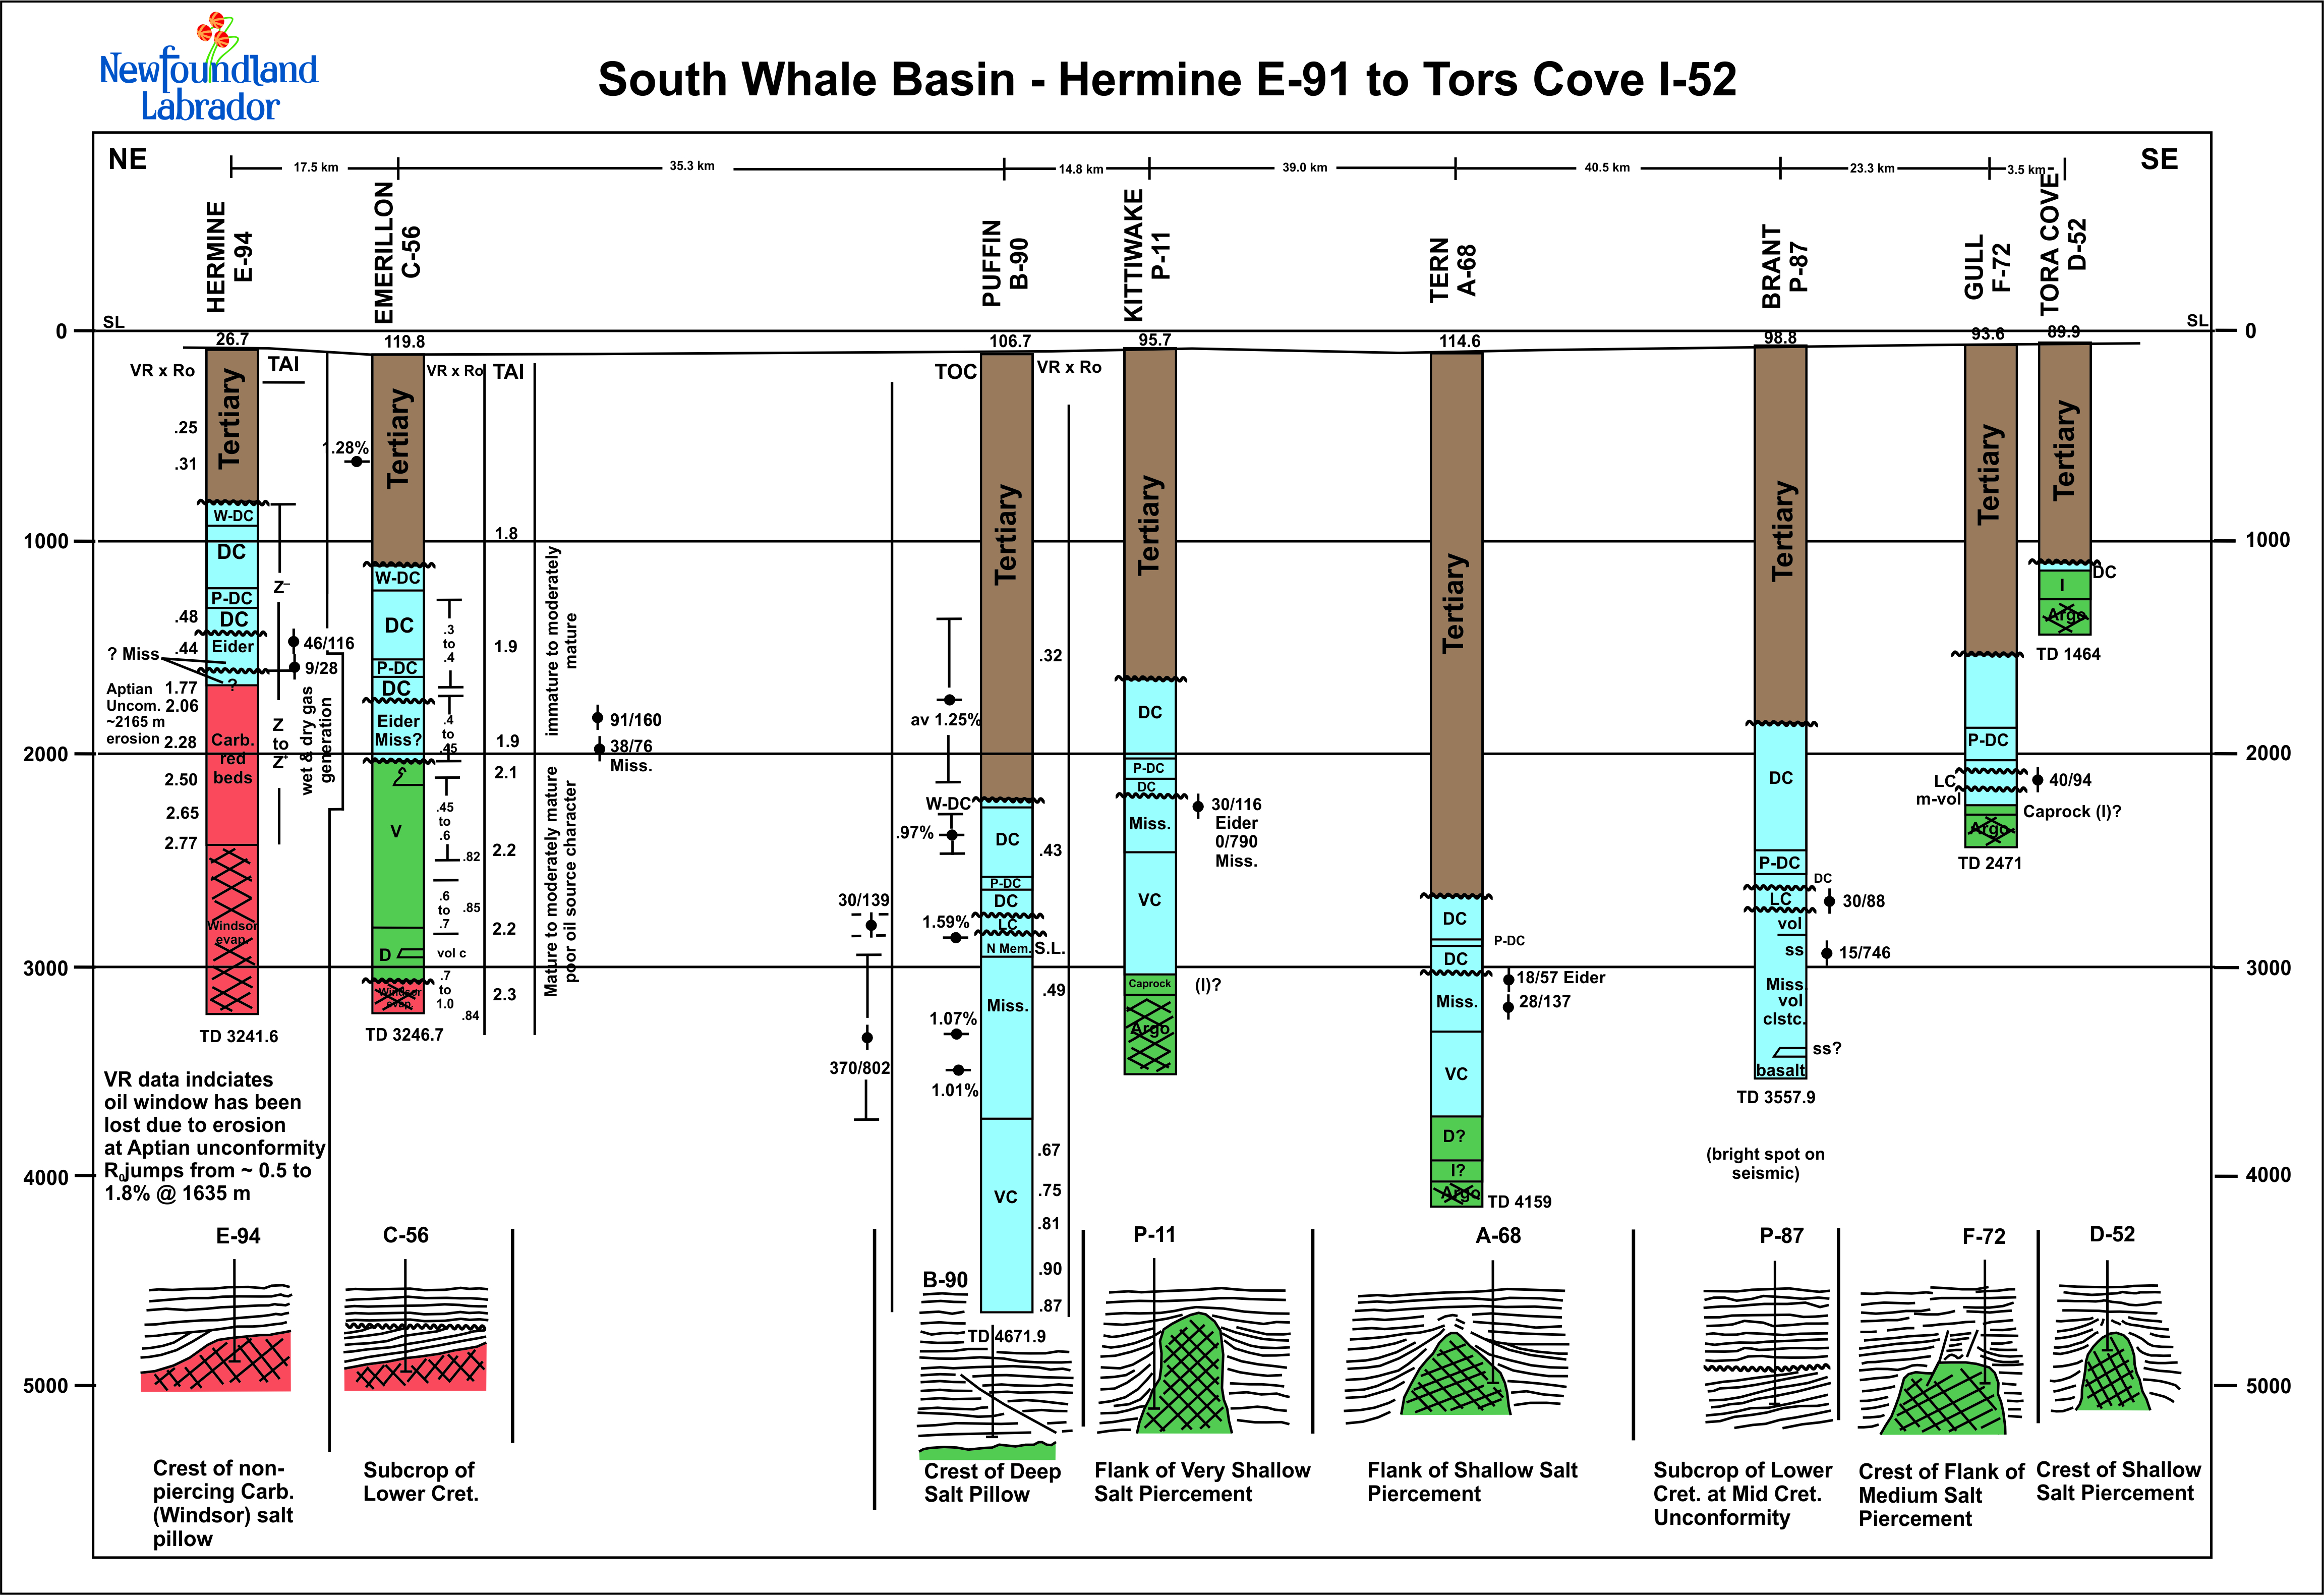Click the E-94 salt pillow sketch

pos(217,1340)
